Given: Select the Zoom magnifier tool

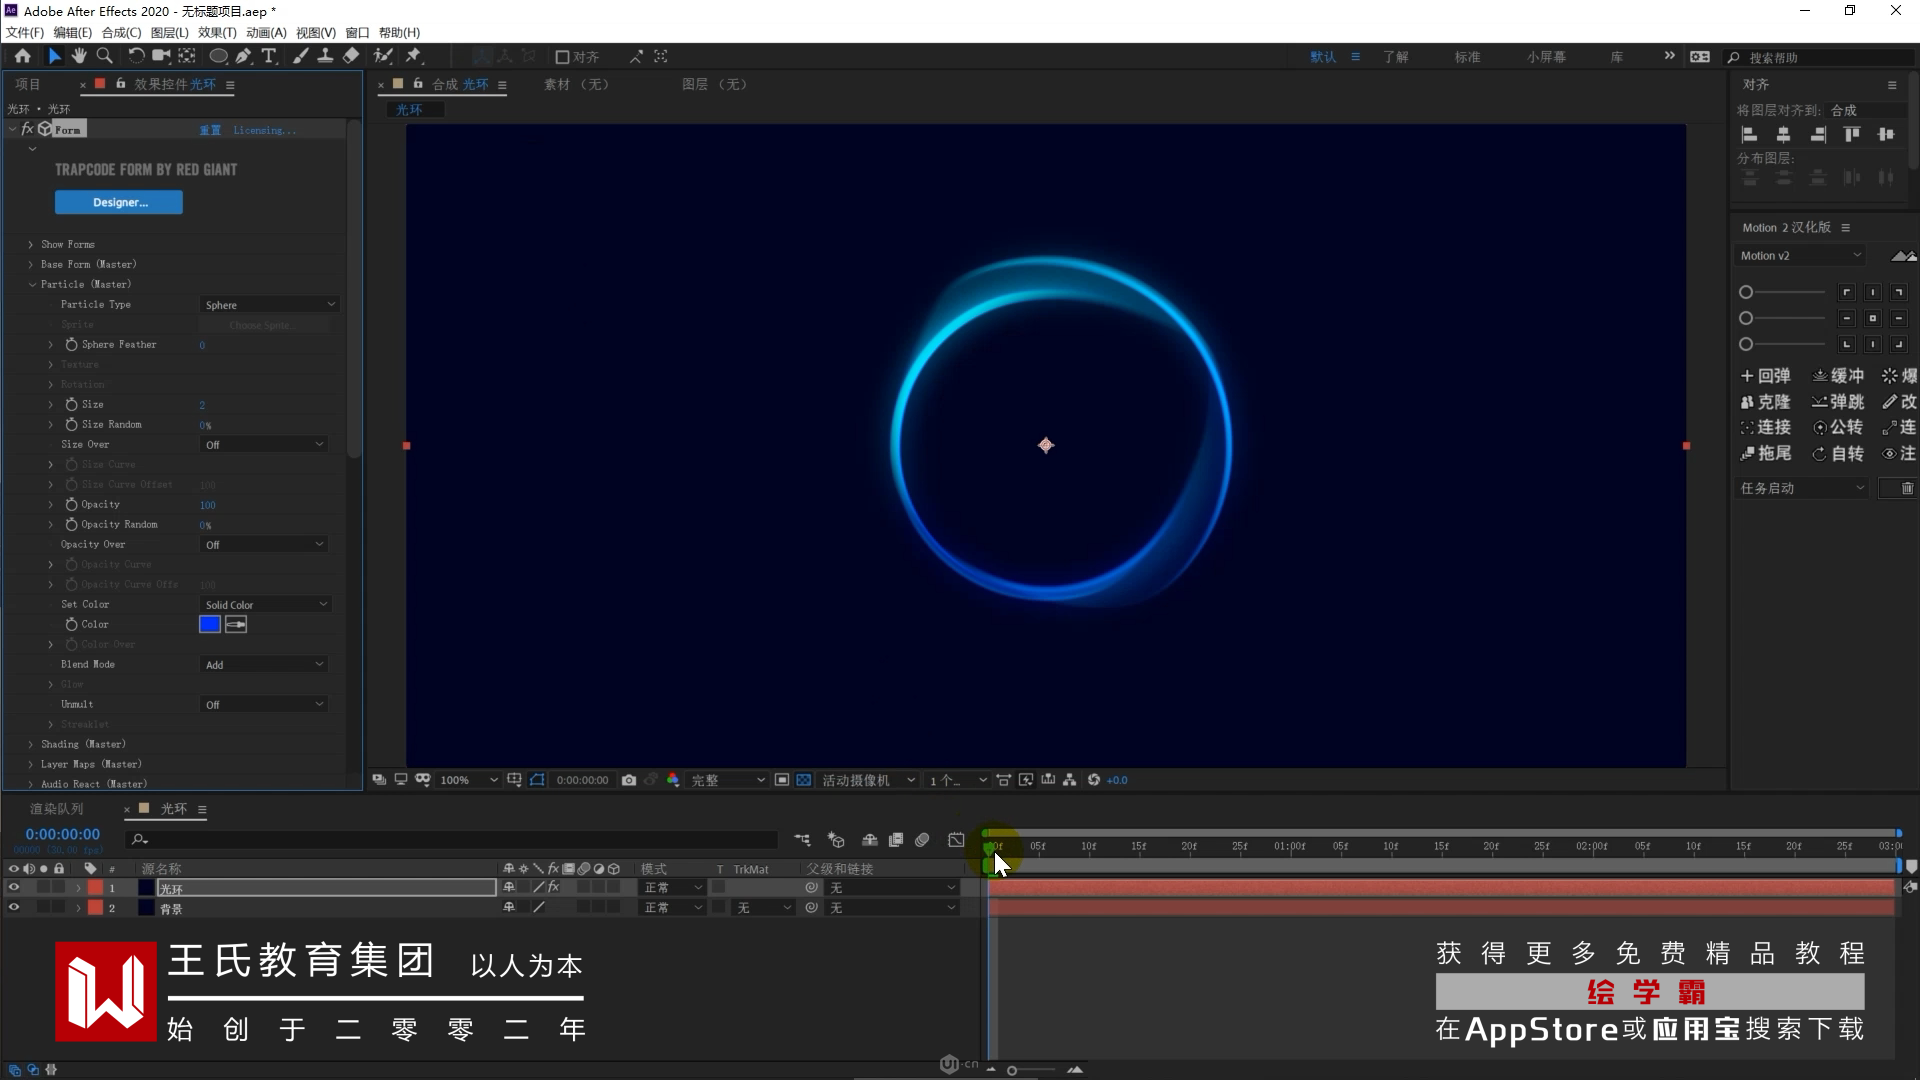Looking at the screenshot, I should point(104,56).
